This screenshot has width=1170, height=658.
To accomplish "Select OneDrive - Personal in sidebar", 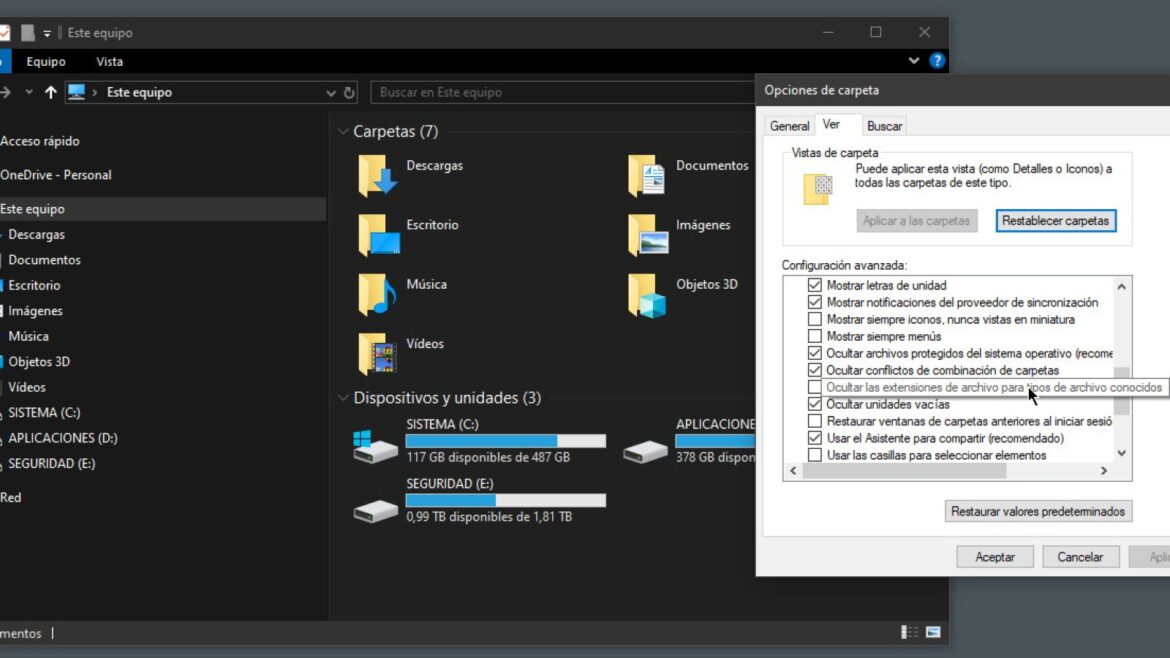I will click(x=56, y=175).
